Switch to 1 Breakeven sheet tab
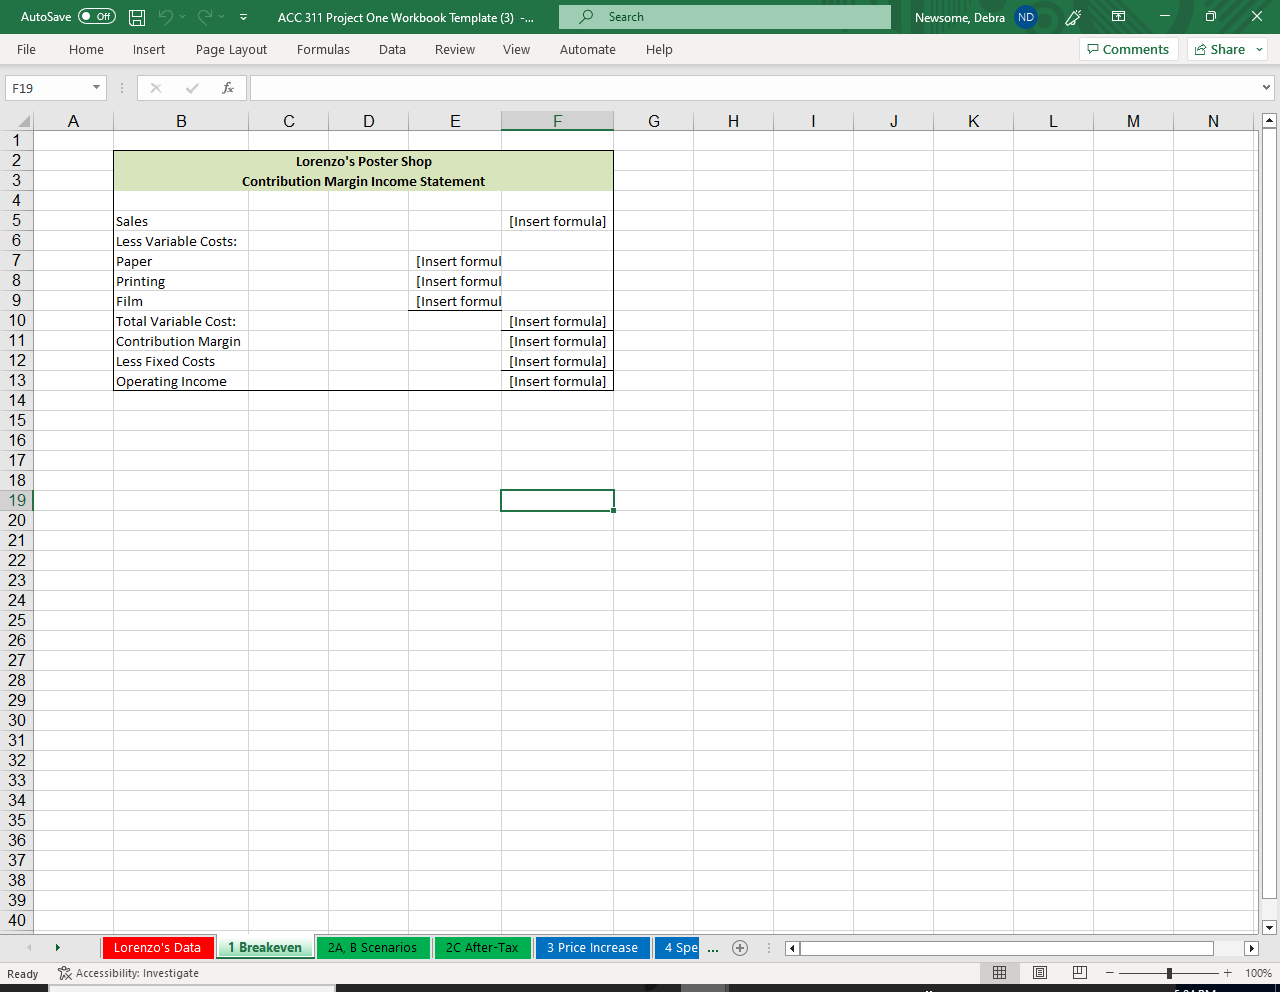 tap(265, 947)
